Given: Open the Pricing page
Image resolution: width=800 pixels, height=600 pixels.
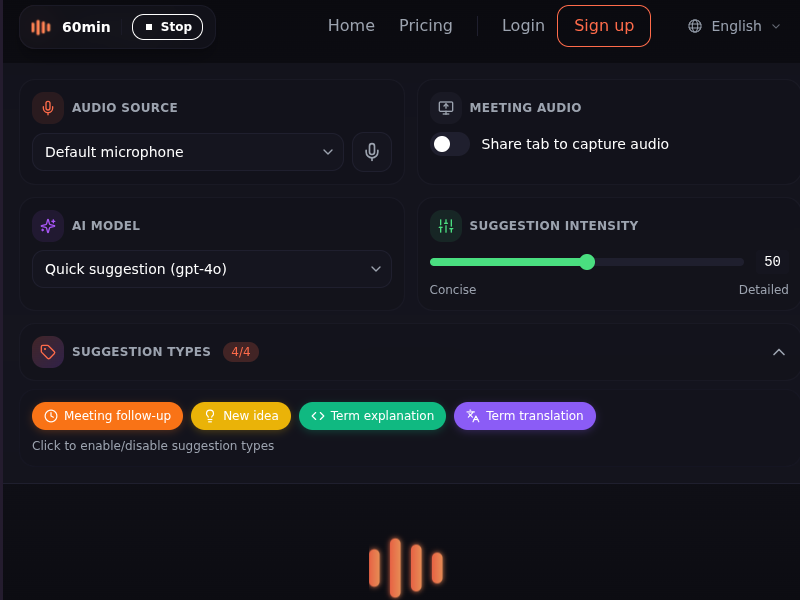Looking at the screenshot, I should click(426, 26).
